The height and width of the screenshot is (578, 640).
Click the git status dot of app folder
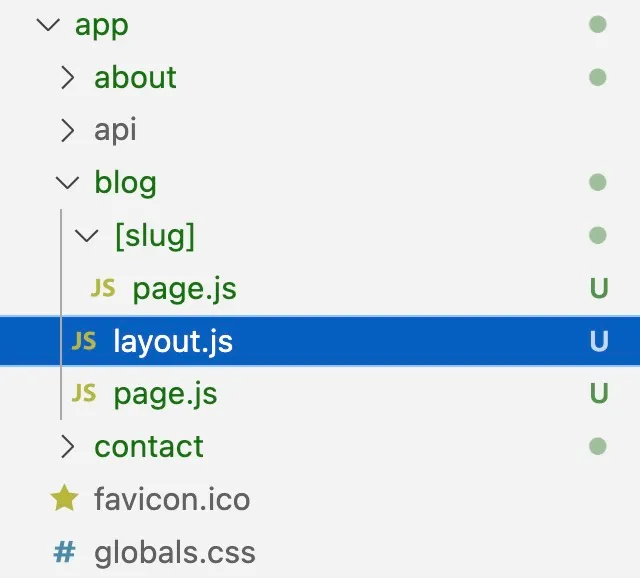coord(598,24)
